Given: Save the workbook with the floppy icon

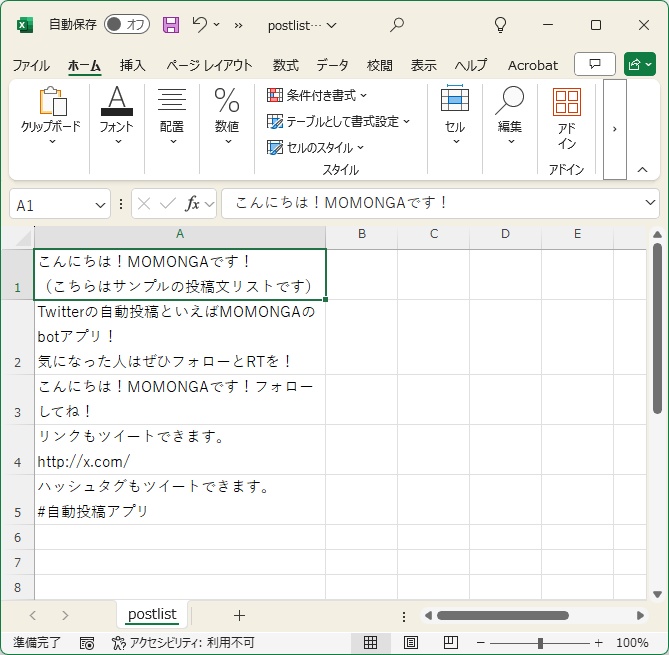Looking at the screenshot, I should [x=171, y=25].
